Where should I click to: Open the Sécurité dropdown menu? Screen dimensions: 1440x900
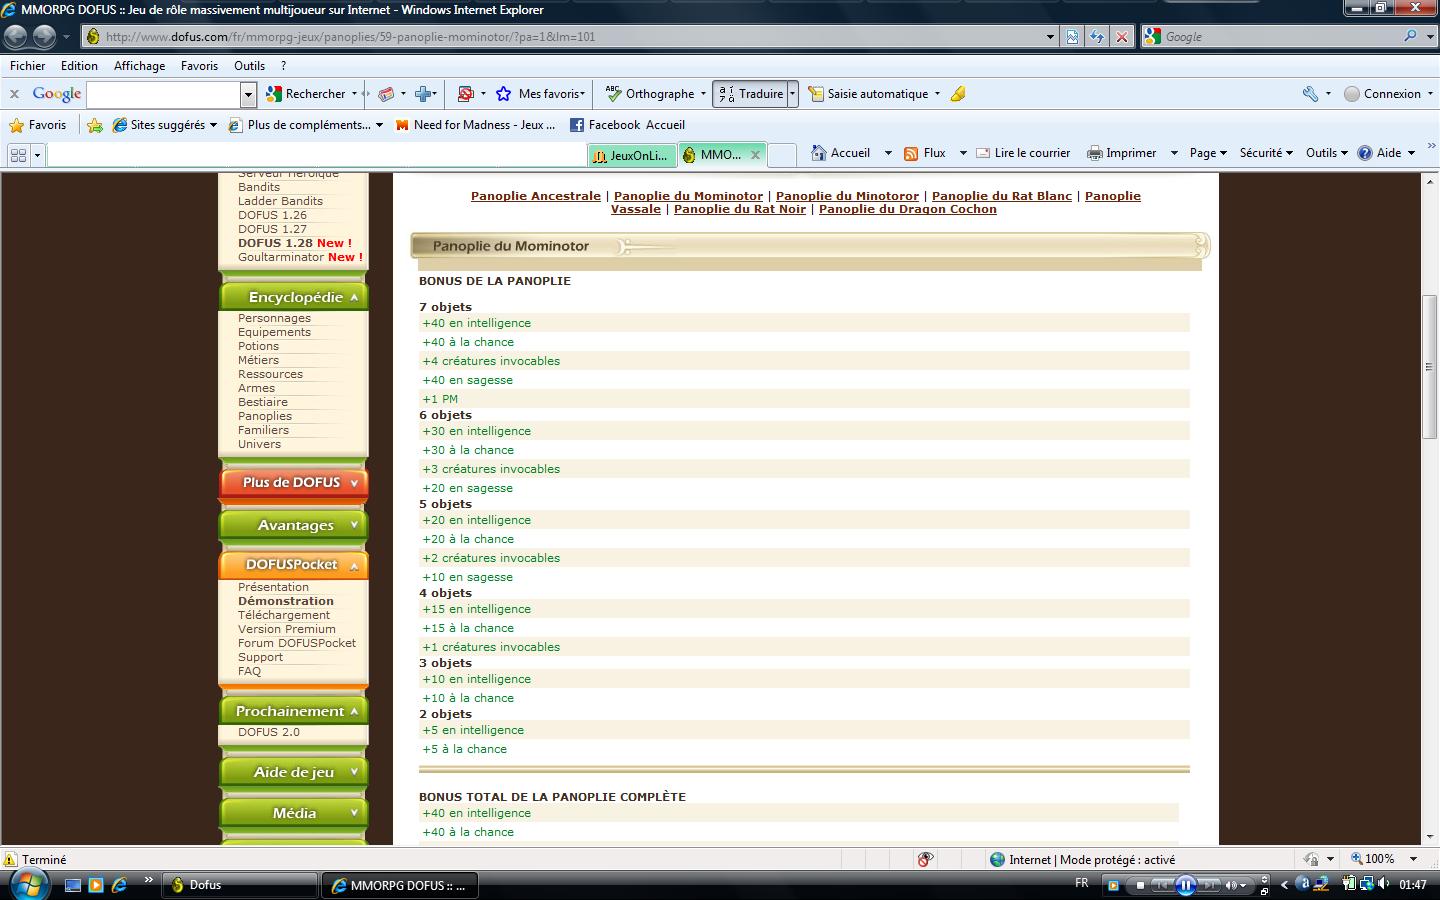(1266, 153)
